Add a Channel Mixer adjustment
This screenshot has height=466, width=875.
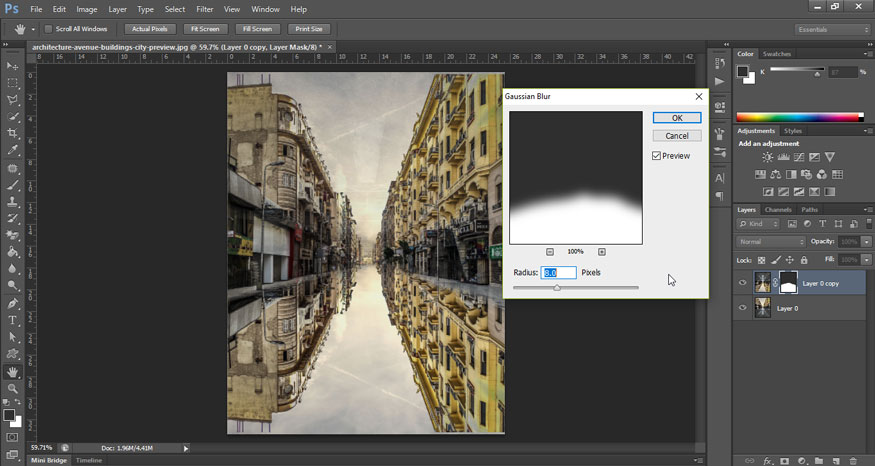(x=821, y=175)
